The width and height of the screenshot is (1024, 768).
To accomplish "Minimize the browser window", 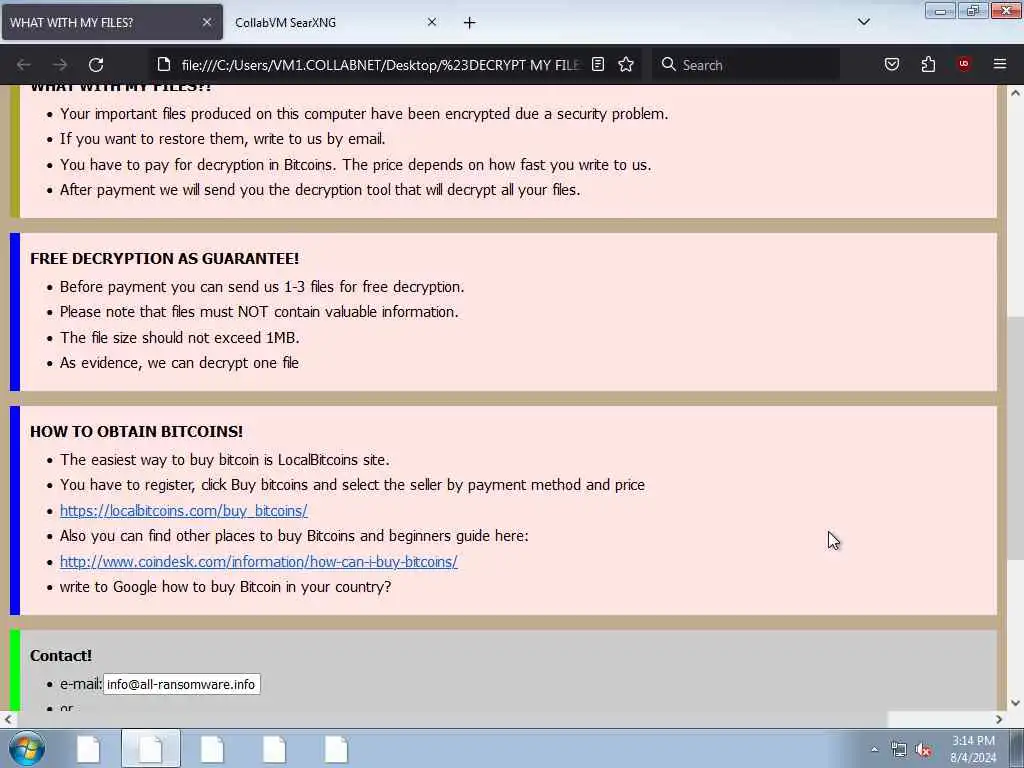I will 940,10.
